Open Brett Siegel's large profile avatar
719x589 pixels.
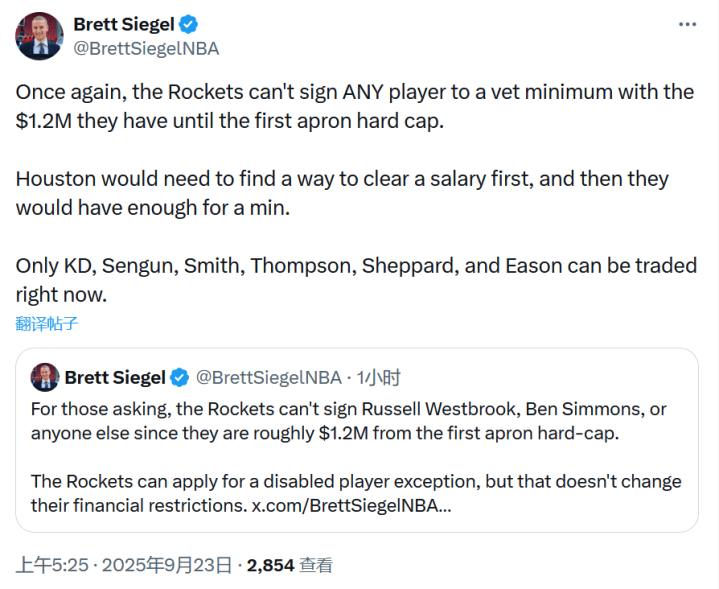pos(40,36)
